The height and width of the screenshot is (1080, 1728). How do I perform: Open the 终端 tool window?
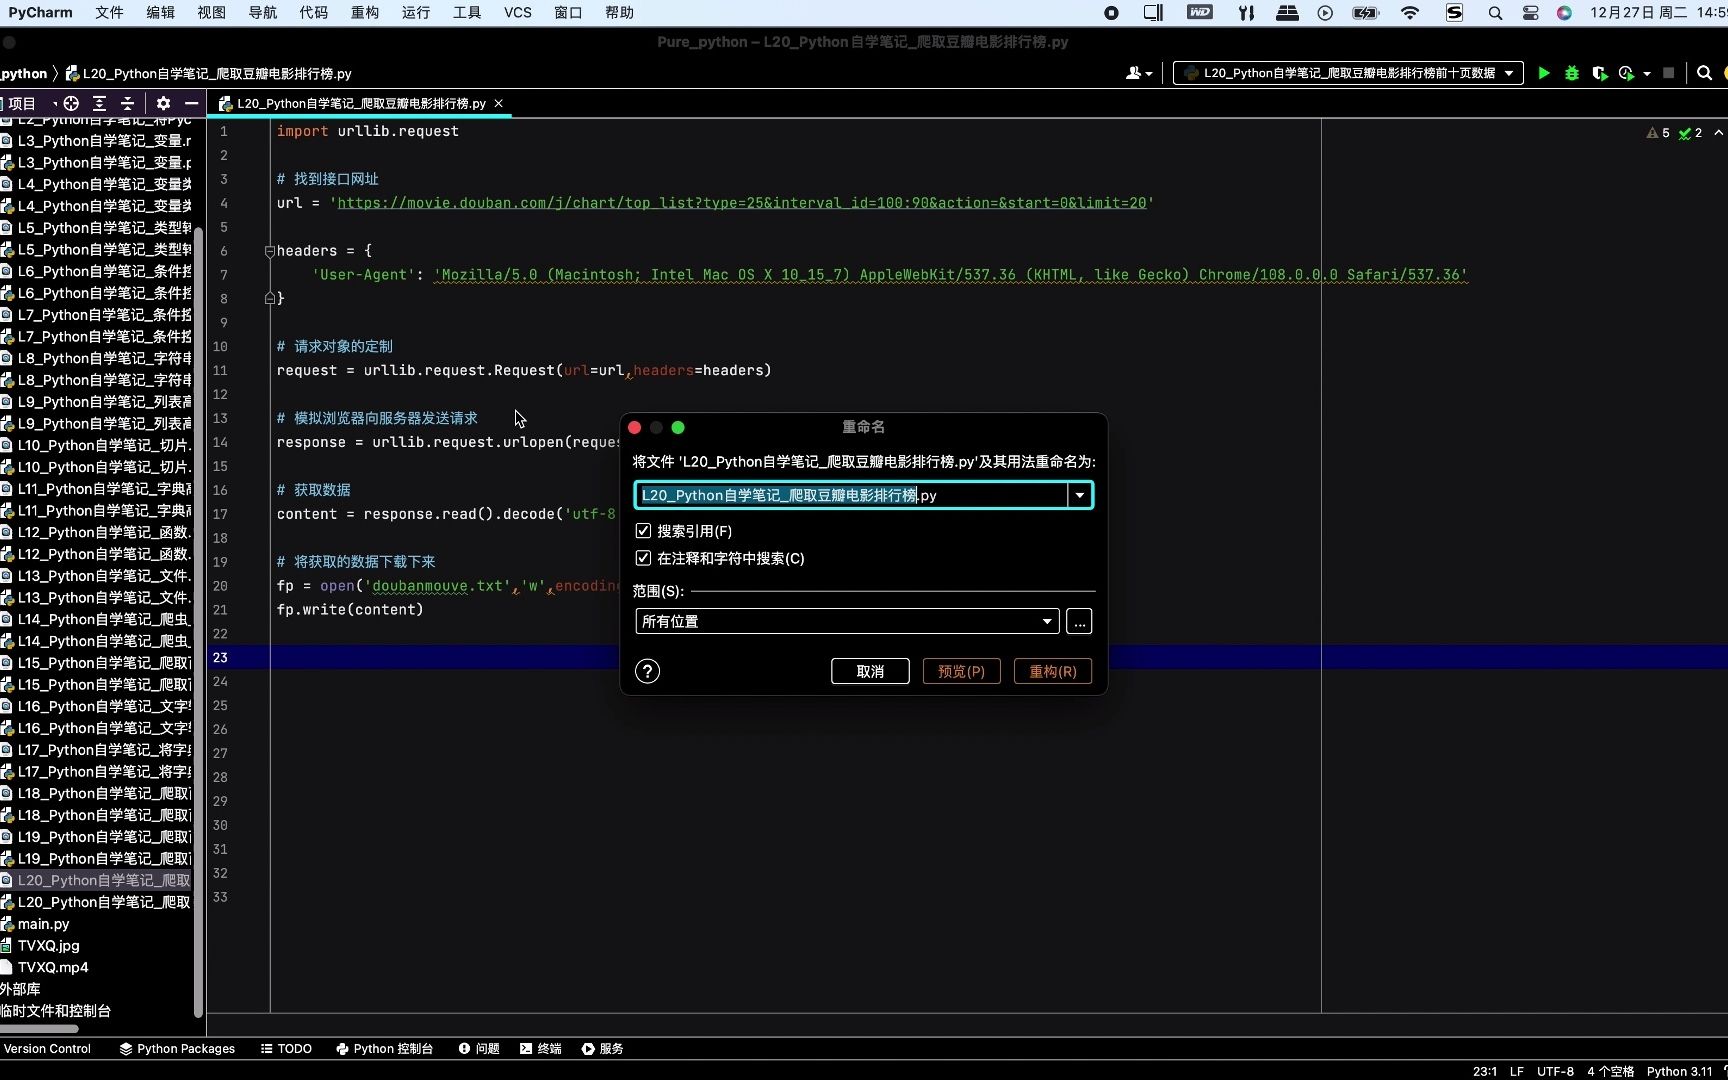tap(541, 1049)
